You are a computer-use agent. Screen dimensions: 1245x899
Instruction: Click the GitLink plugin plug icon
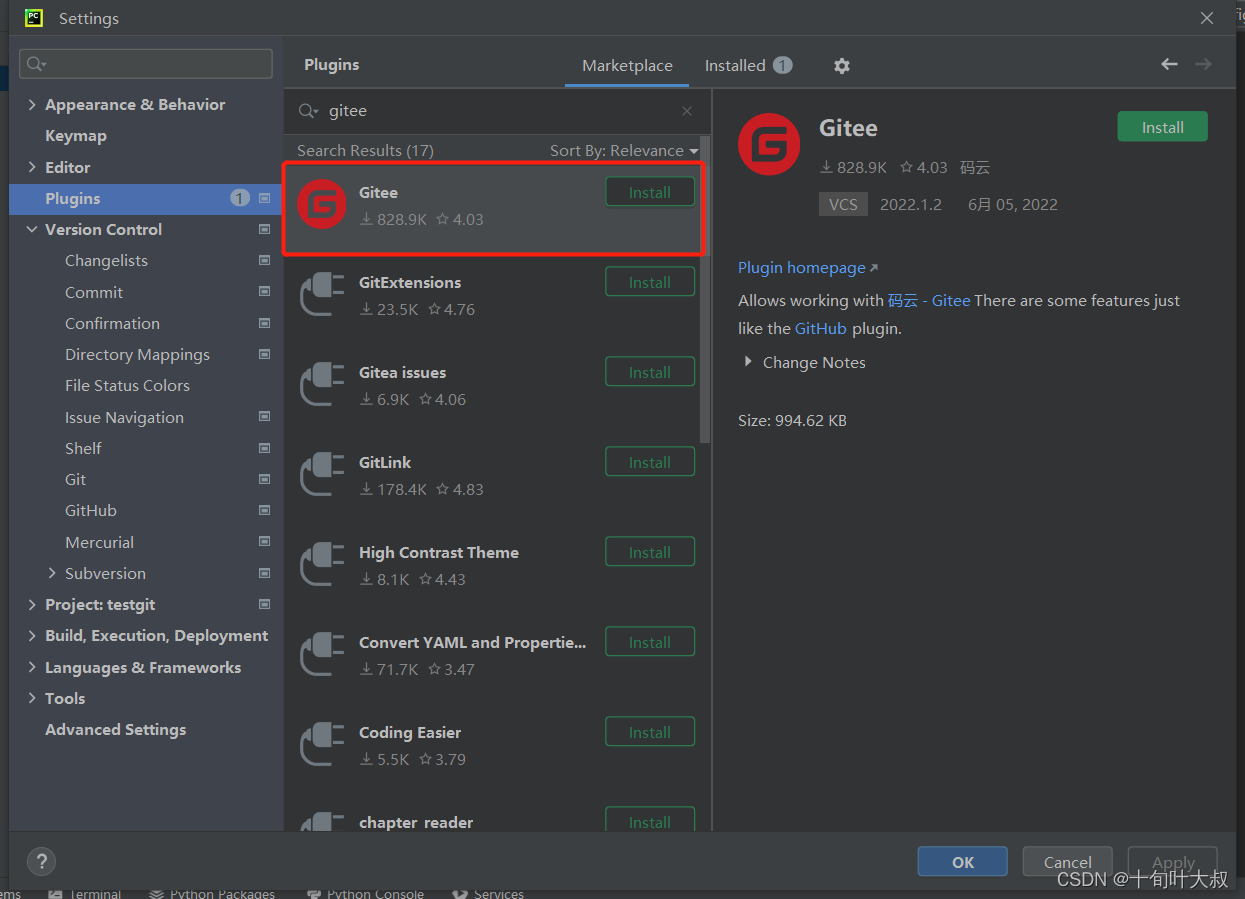322,474
